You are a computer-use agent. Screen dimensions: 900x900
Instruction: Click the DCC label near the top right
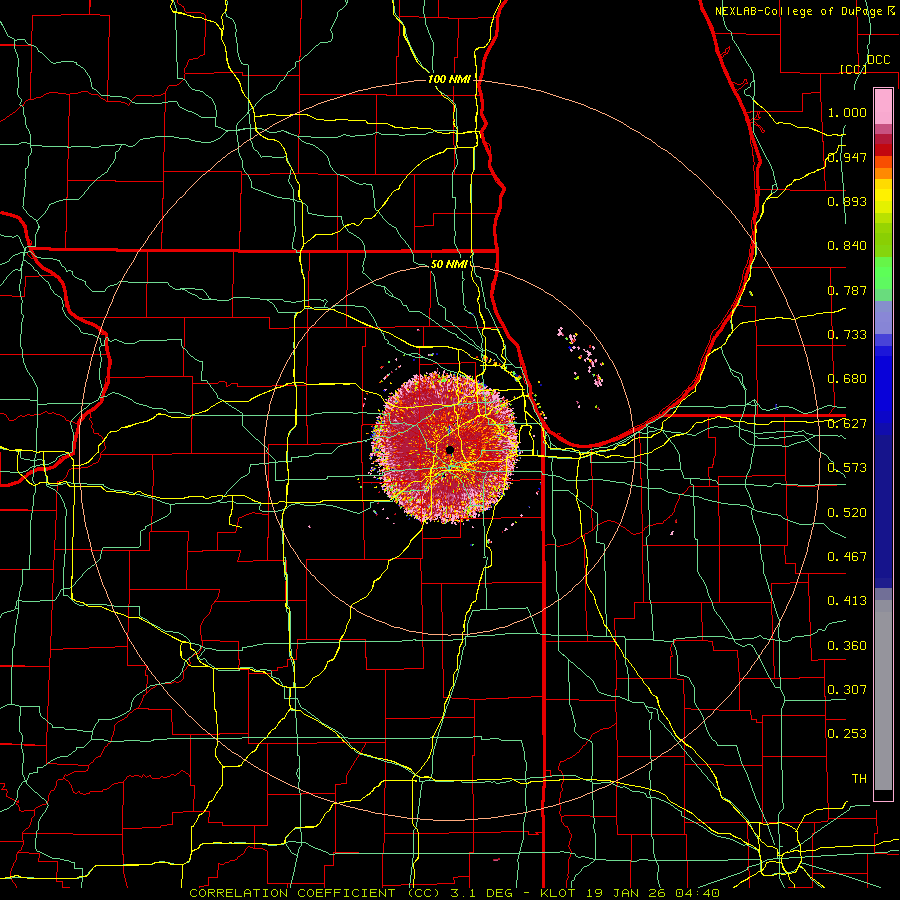point(878,60)
